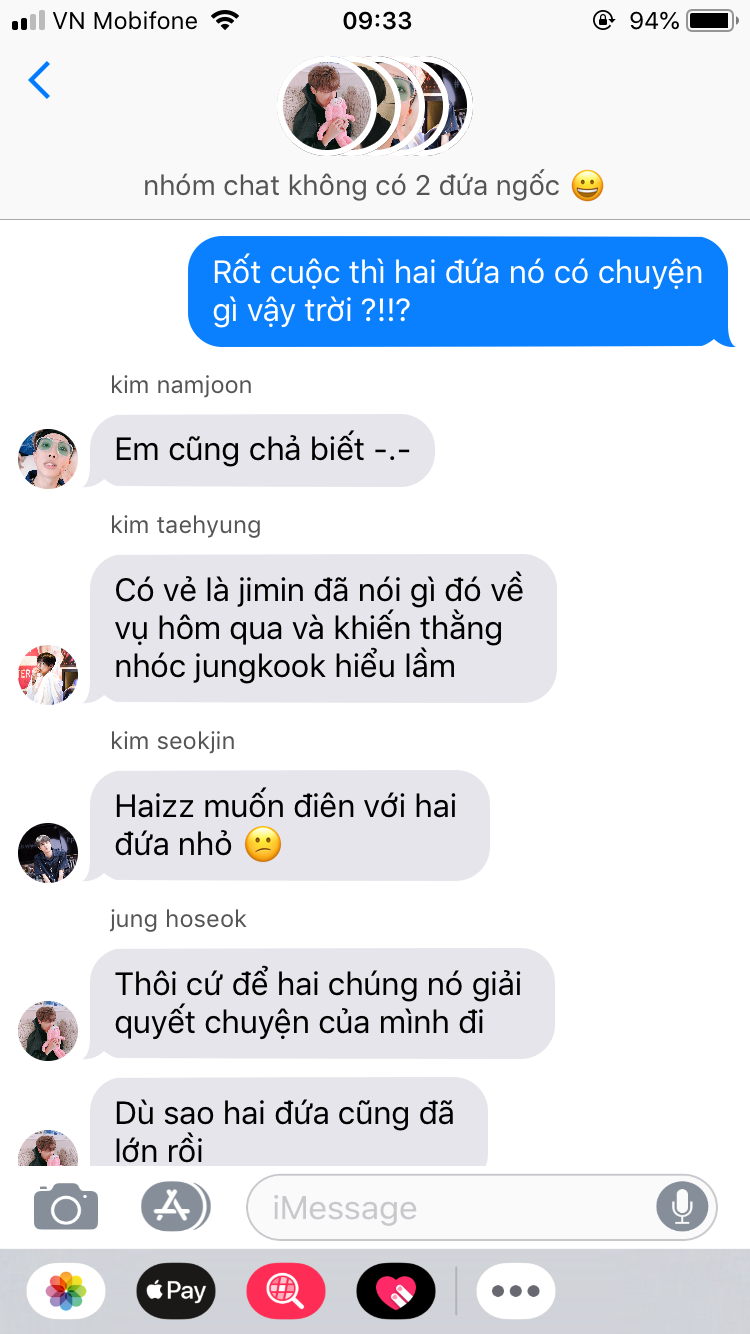The height and width of the screenshot is (1334, 750).
Task: Tap the blue back arrow
Action: [x=39, y=80]
